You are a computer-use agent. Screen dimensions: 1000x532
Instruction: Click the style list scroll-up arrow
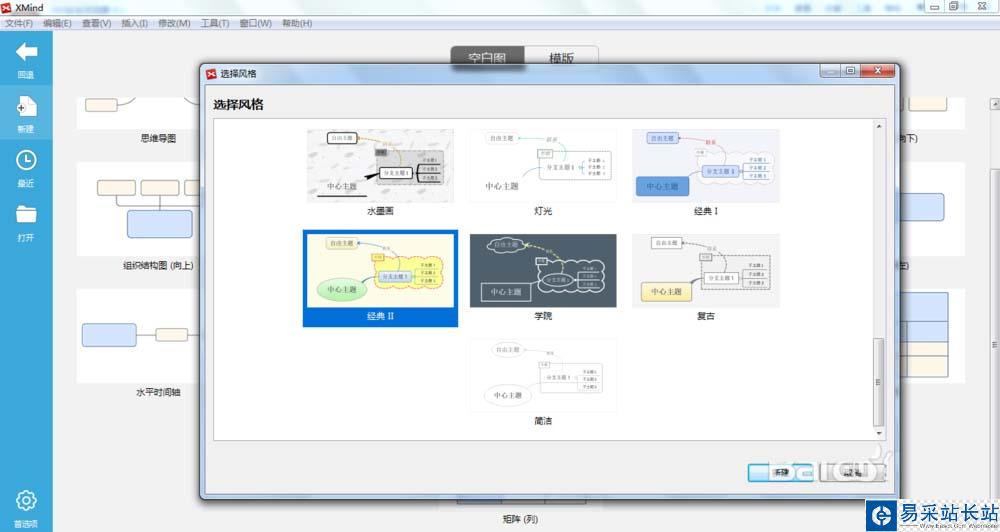tap(879, 126)
